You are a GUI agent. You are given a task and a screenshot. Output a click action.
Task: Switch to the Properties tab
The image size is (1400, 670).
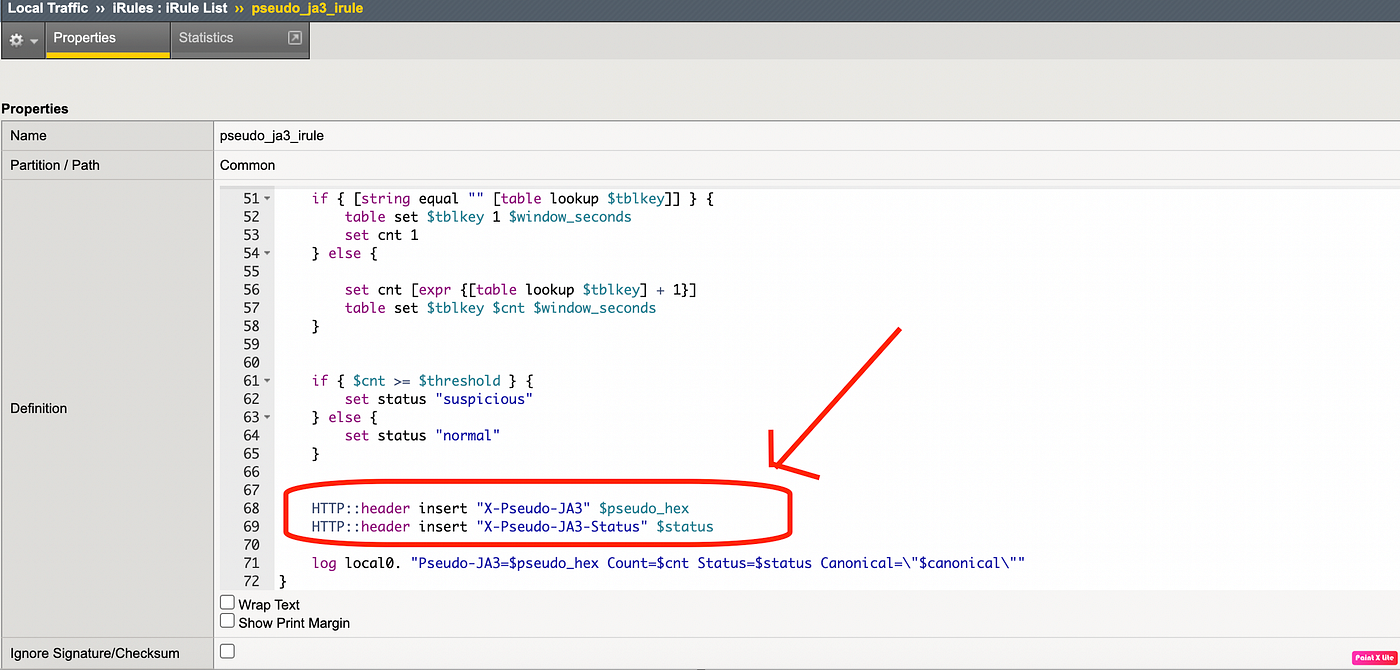coord(107,39)
